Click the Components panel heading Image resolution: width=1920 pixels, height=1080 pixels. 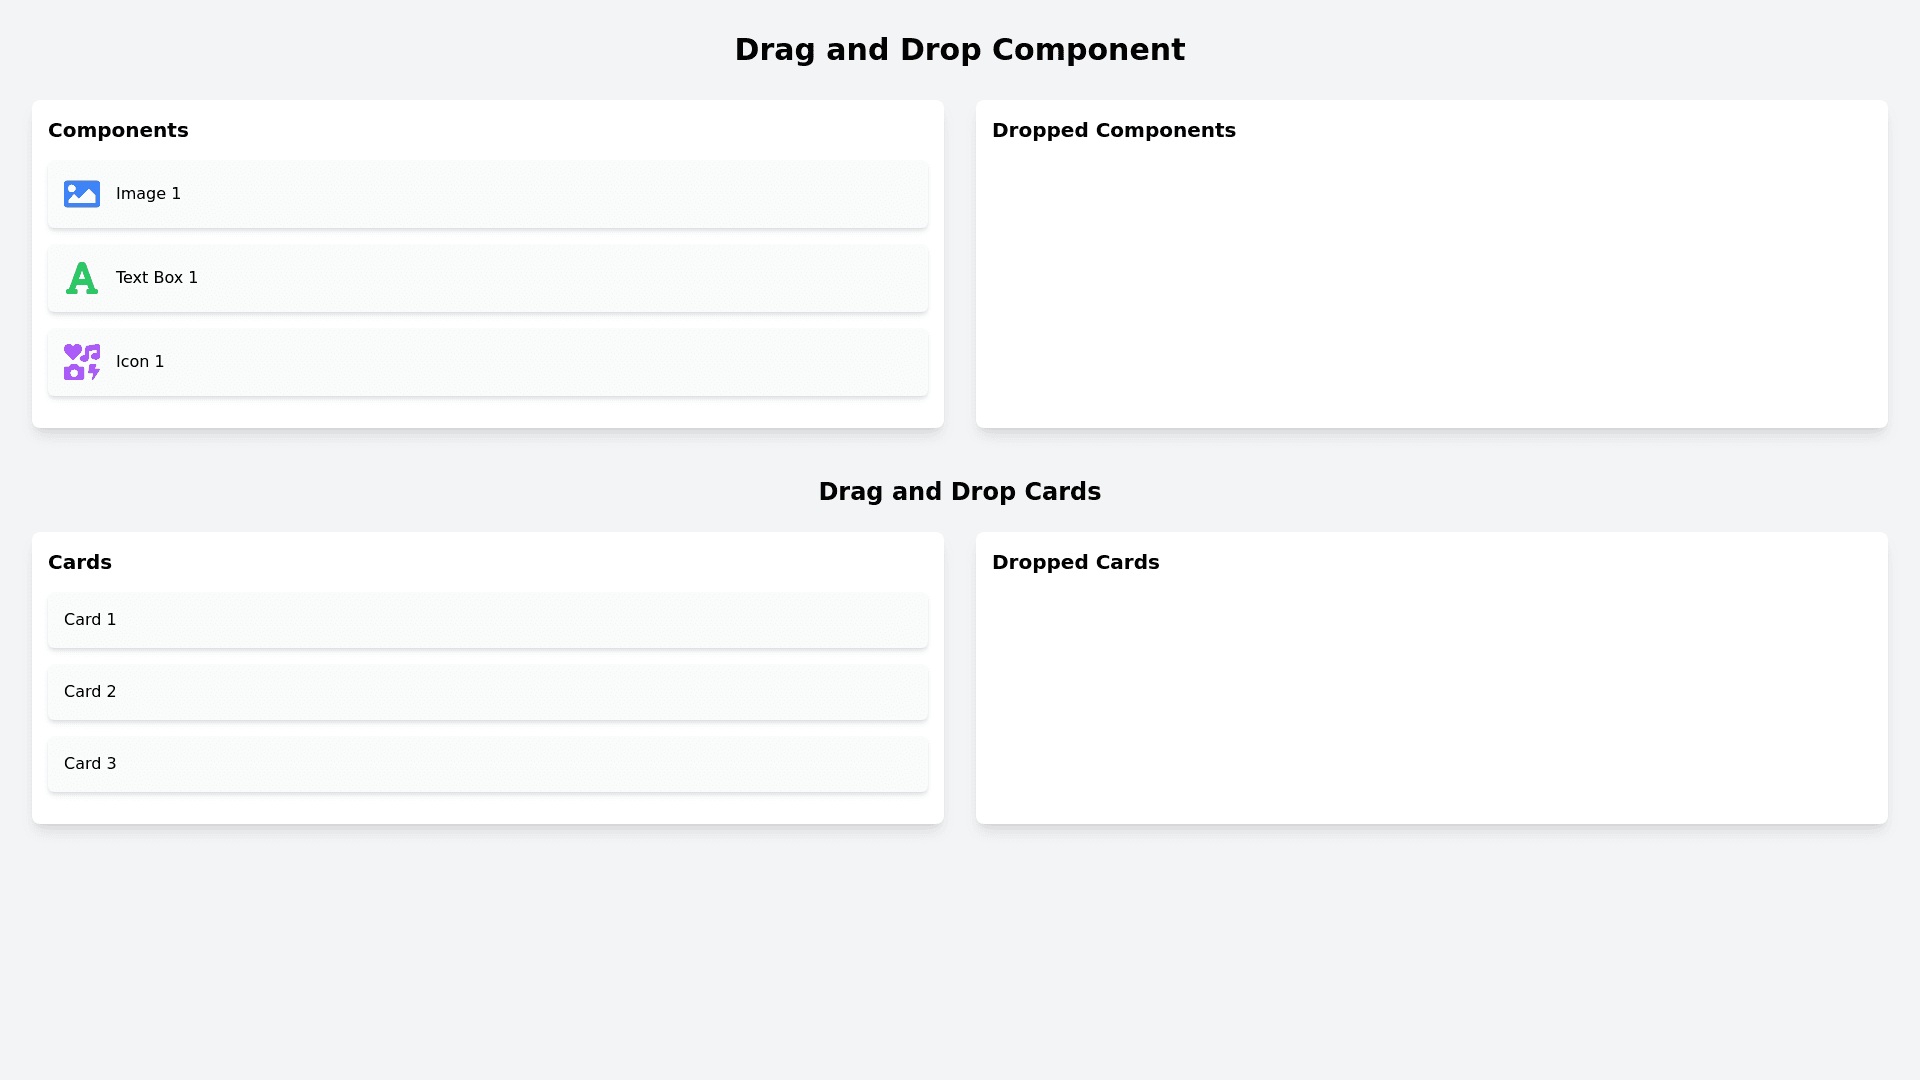118,131
